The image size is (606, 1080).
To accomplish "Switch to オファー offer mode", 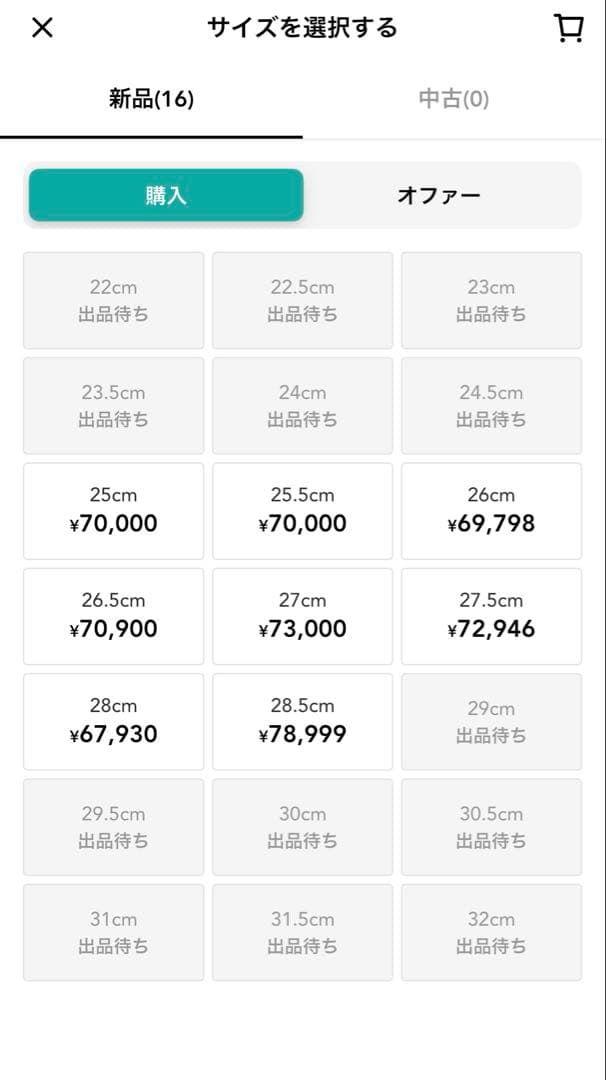I will pos(440,195).
